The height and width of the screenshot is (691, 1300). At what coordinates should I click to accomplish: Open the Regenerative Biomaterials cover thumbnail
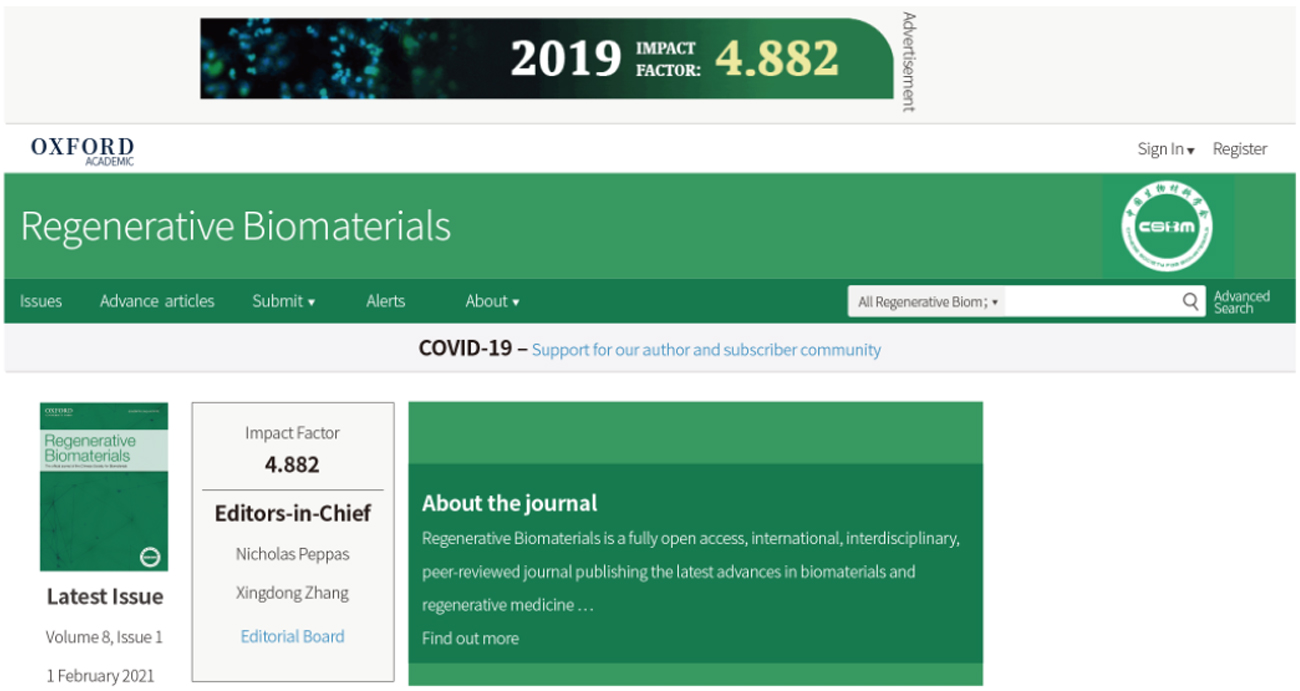(104, 487)
